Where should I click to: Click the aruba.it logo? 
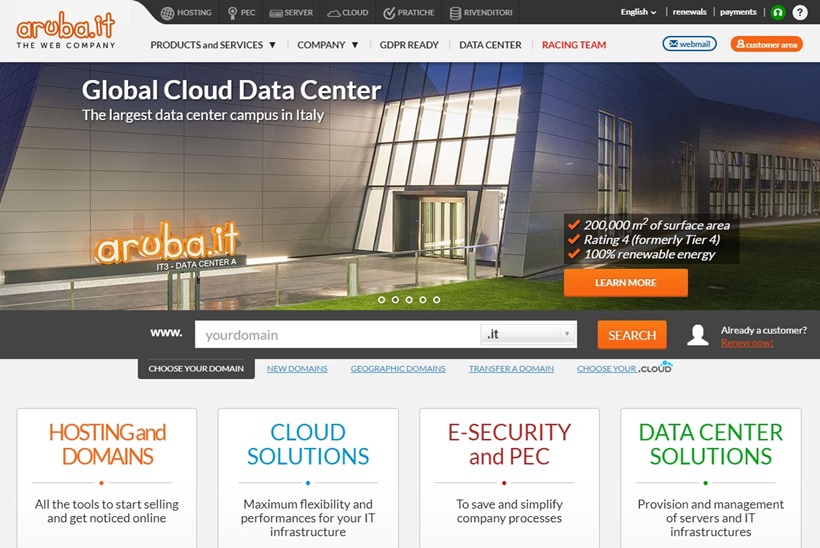click(x=66, y=31)
